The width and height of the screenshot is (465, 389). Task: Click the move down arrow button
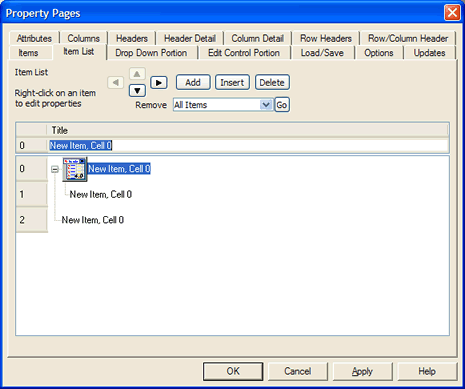click(x=137, y=91)
